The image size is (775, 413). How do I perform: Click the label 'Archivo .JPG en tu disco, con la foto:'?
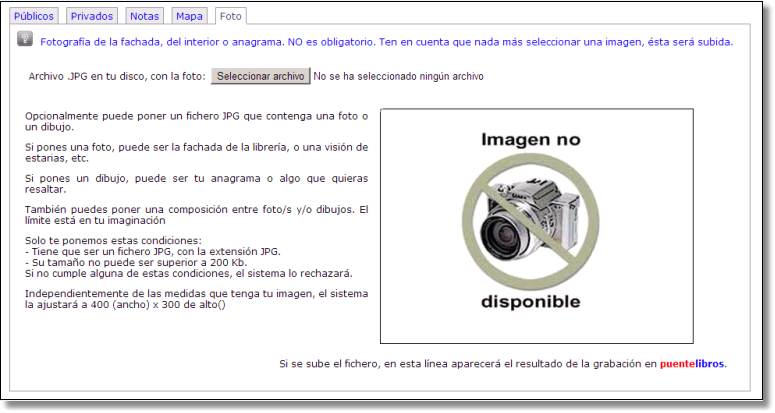point(117,77)
